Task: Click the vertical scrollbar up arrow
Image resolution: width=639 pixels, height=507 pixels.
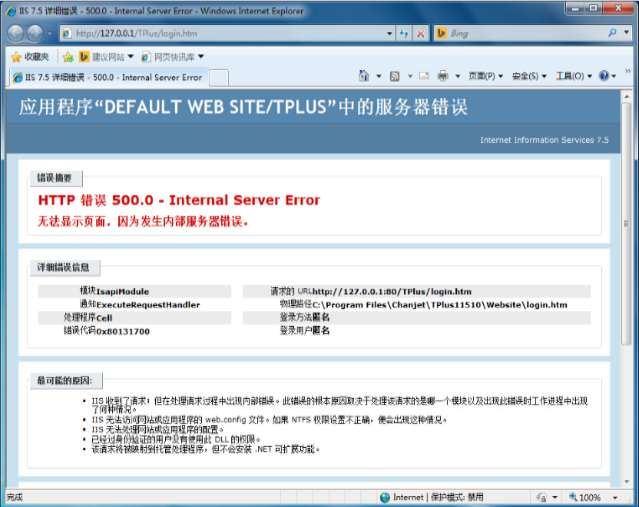Action: click(626, 96)
